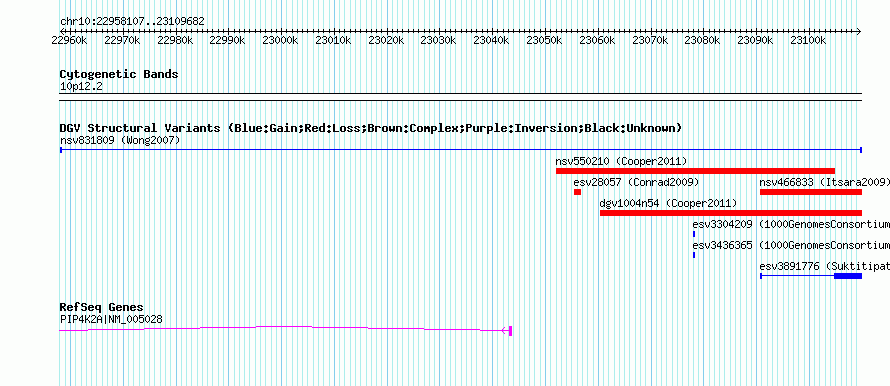Click the 23000k ruler tick label

pos(280,40)
